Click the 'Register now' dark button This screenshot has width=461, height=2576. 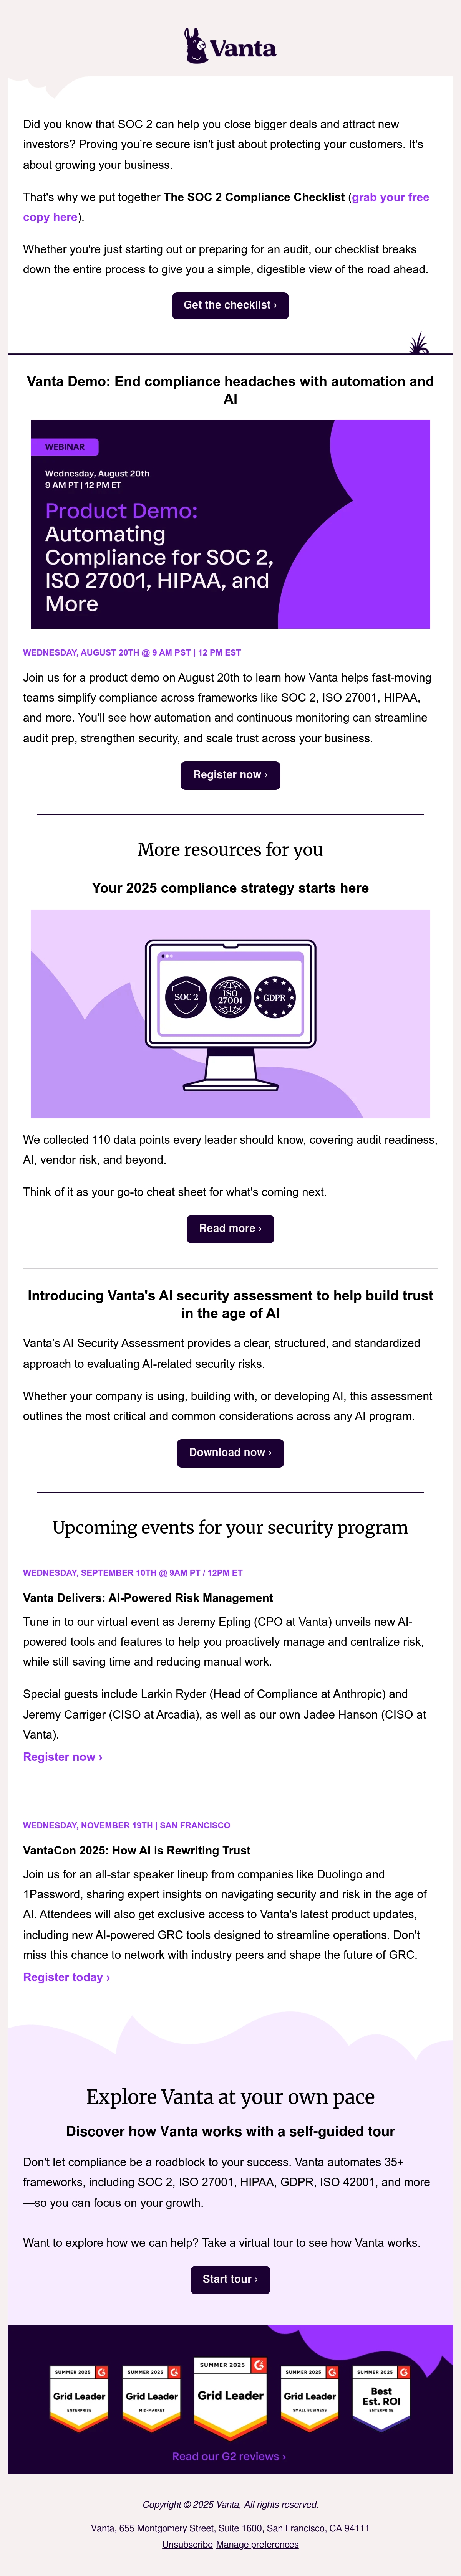pyautogui.click(x=230, y=775)
